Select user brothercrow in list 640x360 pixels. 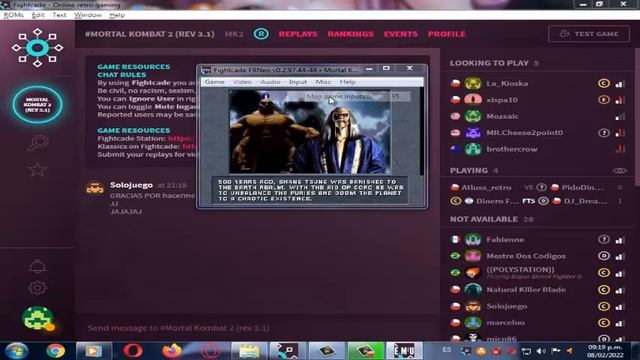click(x=538, y=149)
